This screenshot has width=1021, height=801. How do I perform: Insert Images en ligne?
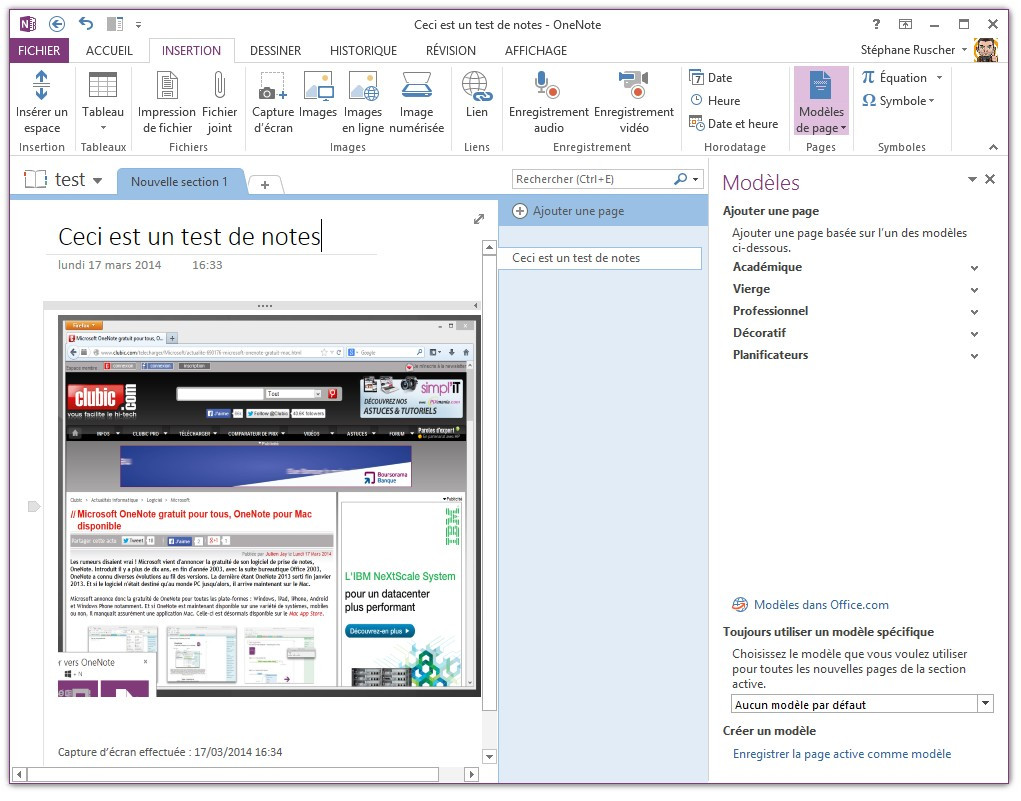(363, 102)
